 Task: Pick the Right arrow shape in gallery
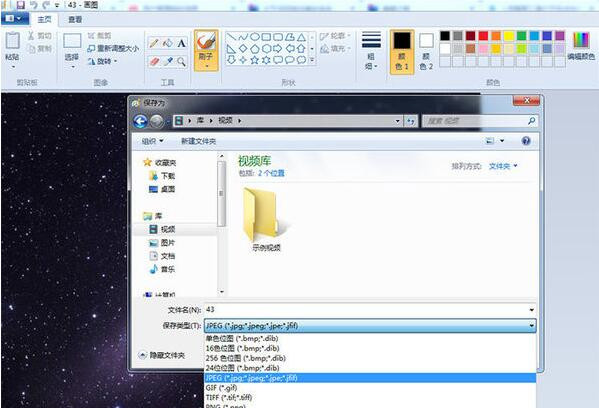click(x=278, y=49)
